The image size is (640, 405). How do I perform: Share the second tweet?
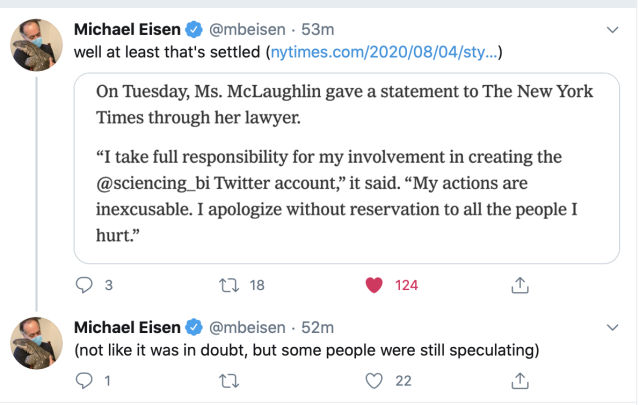coord(519,380)
